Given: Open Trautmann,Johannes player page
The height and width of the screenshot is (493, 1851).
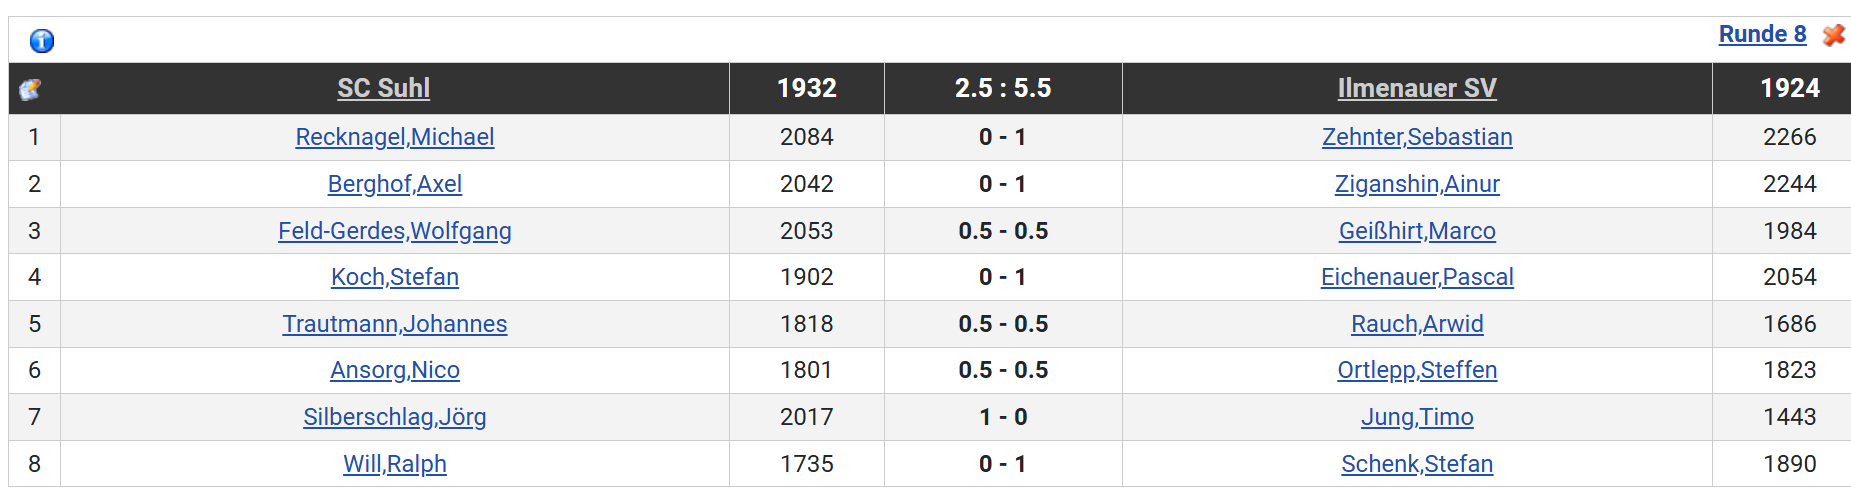Looking at the screenshot, I should 394,324.
